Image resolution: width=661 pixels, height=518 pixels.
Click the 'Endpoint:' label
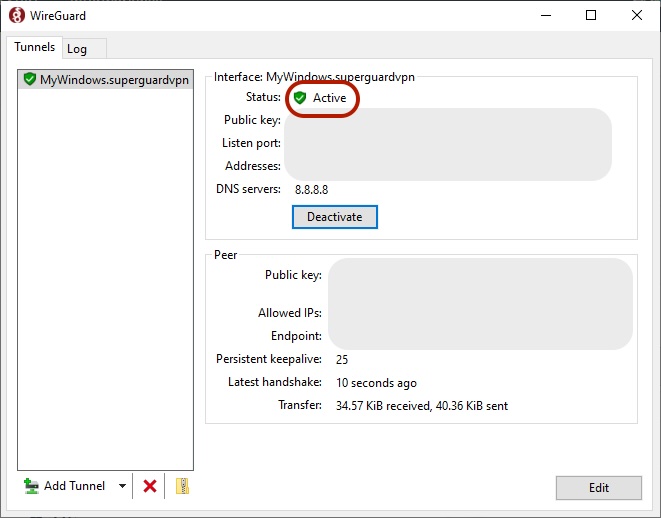click(x=296, y=336)
